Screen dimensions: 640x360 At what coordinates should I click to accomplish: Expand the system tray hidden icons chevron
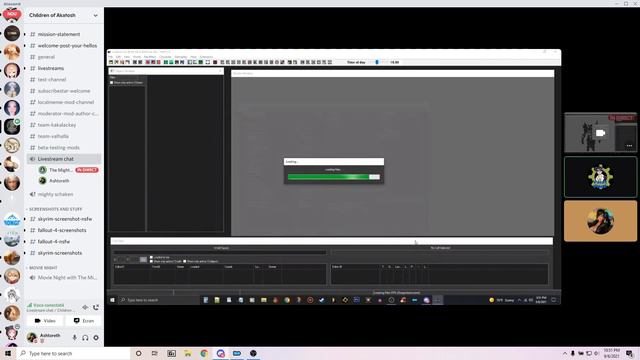[x=565, y=353]
